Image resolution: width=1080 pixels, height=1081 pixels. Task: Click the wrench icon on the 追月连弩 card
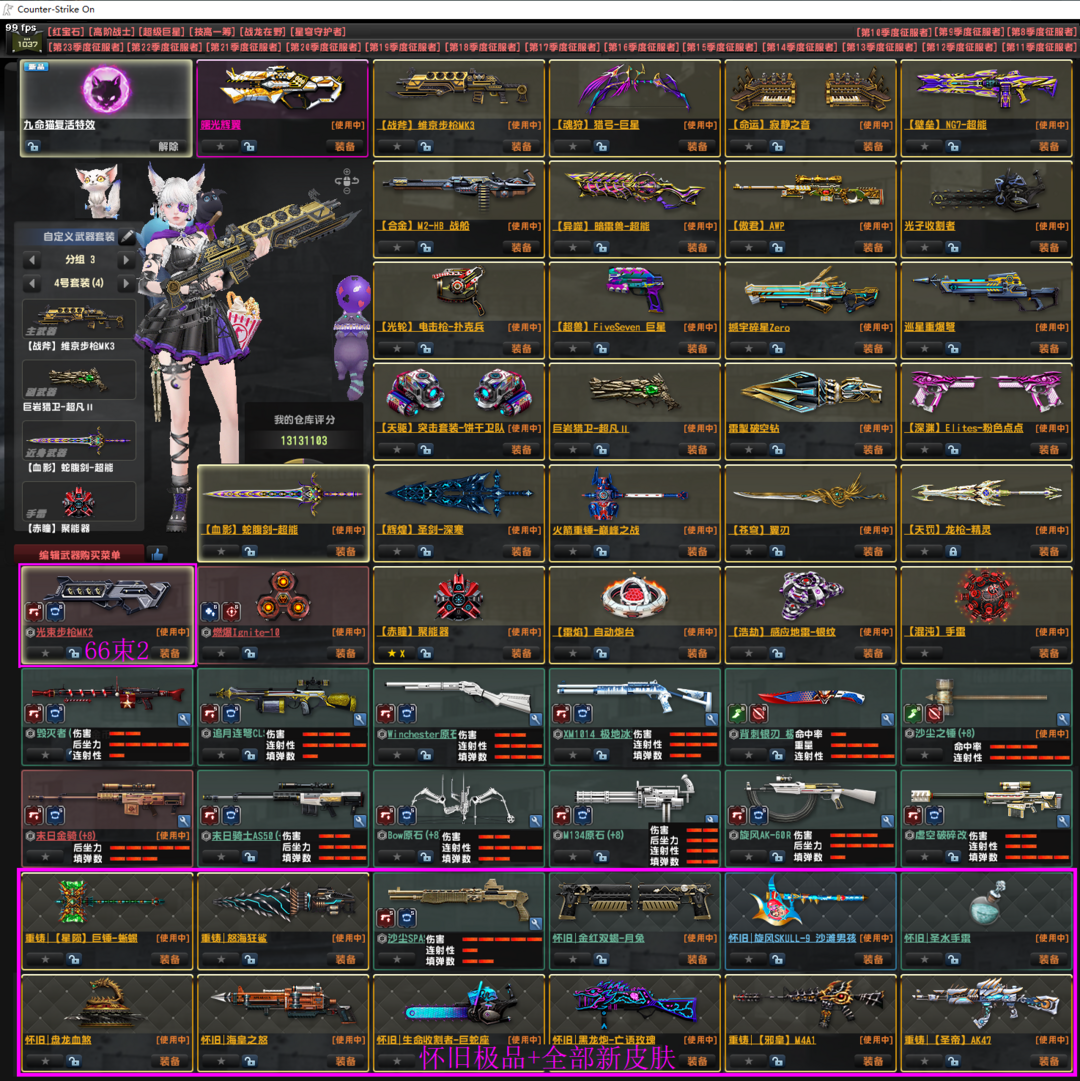(x=360, y=718)
